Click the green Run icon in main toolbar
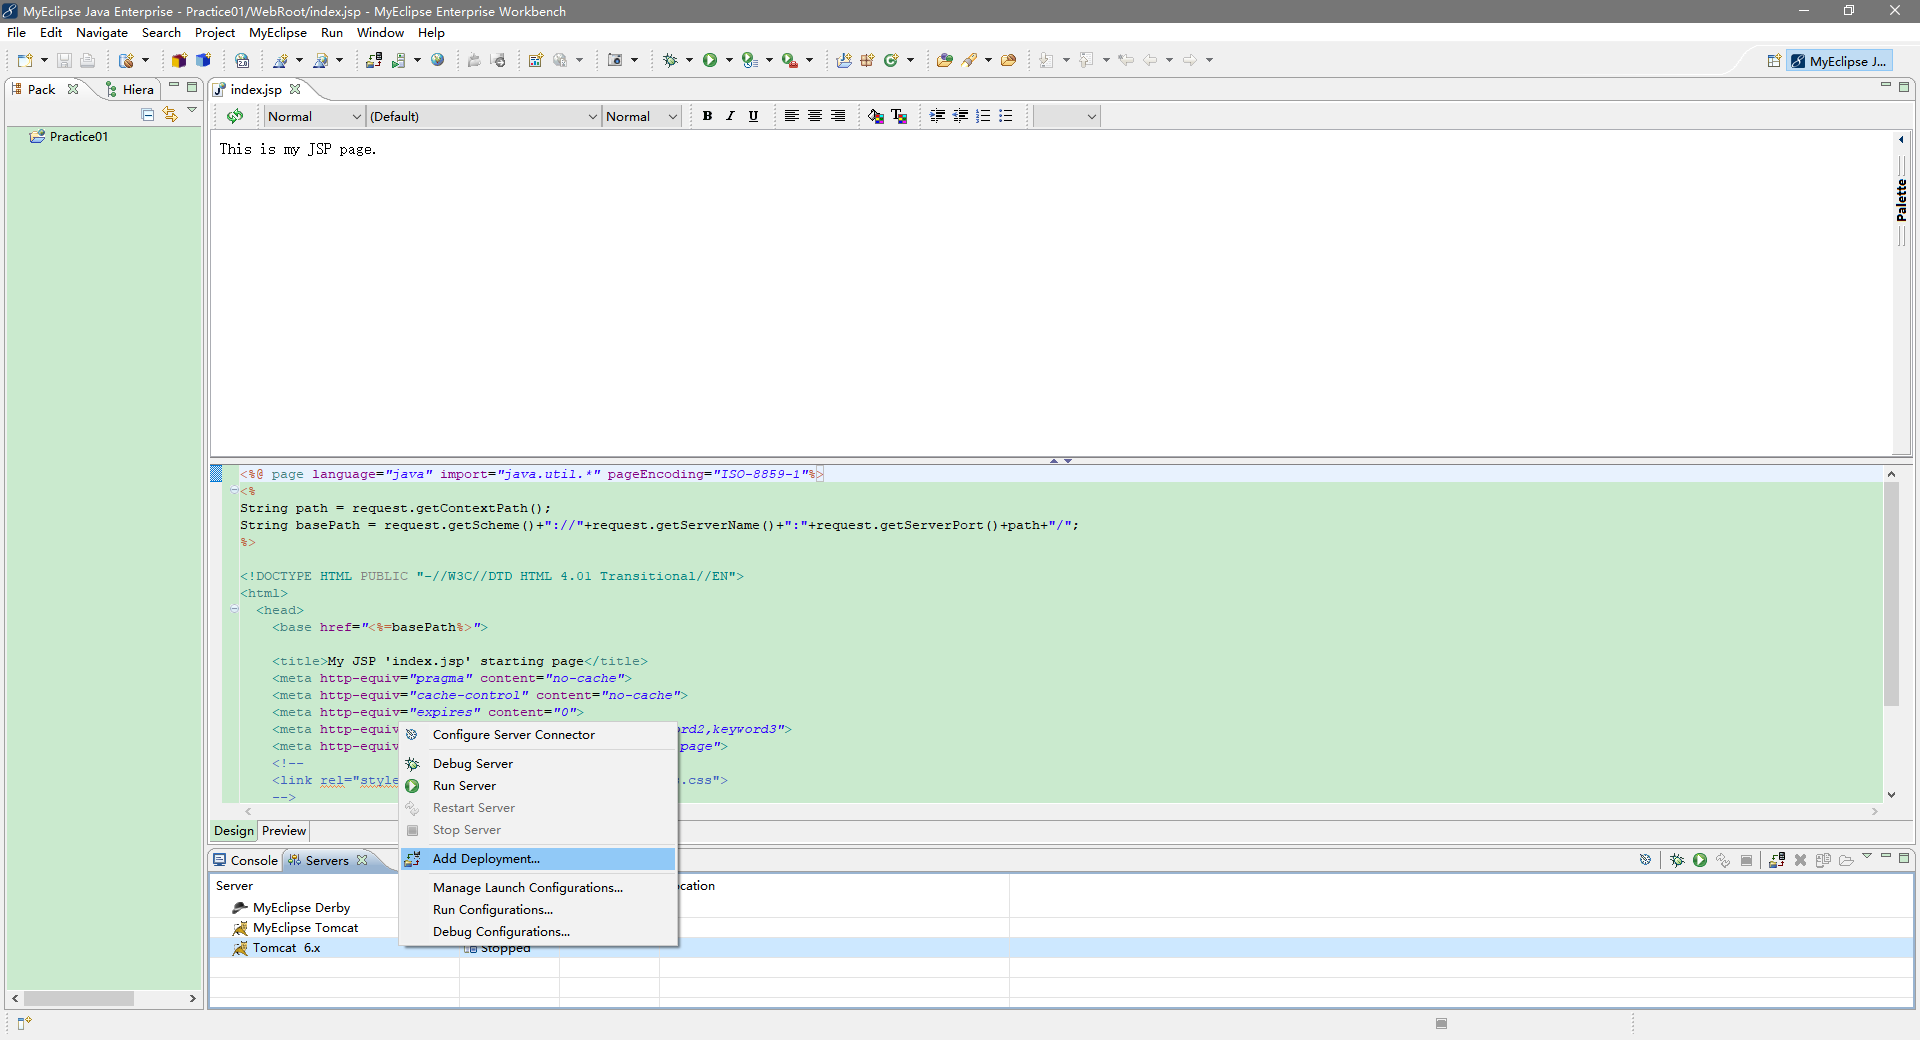1920x1040 pixels. 709,60
